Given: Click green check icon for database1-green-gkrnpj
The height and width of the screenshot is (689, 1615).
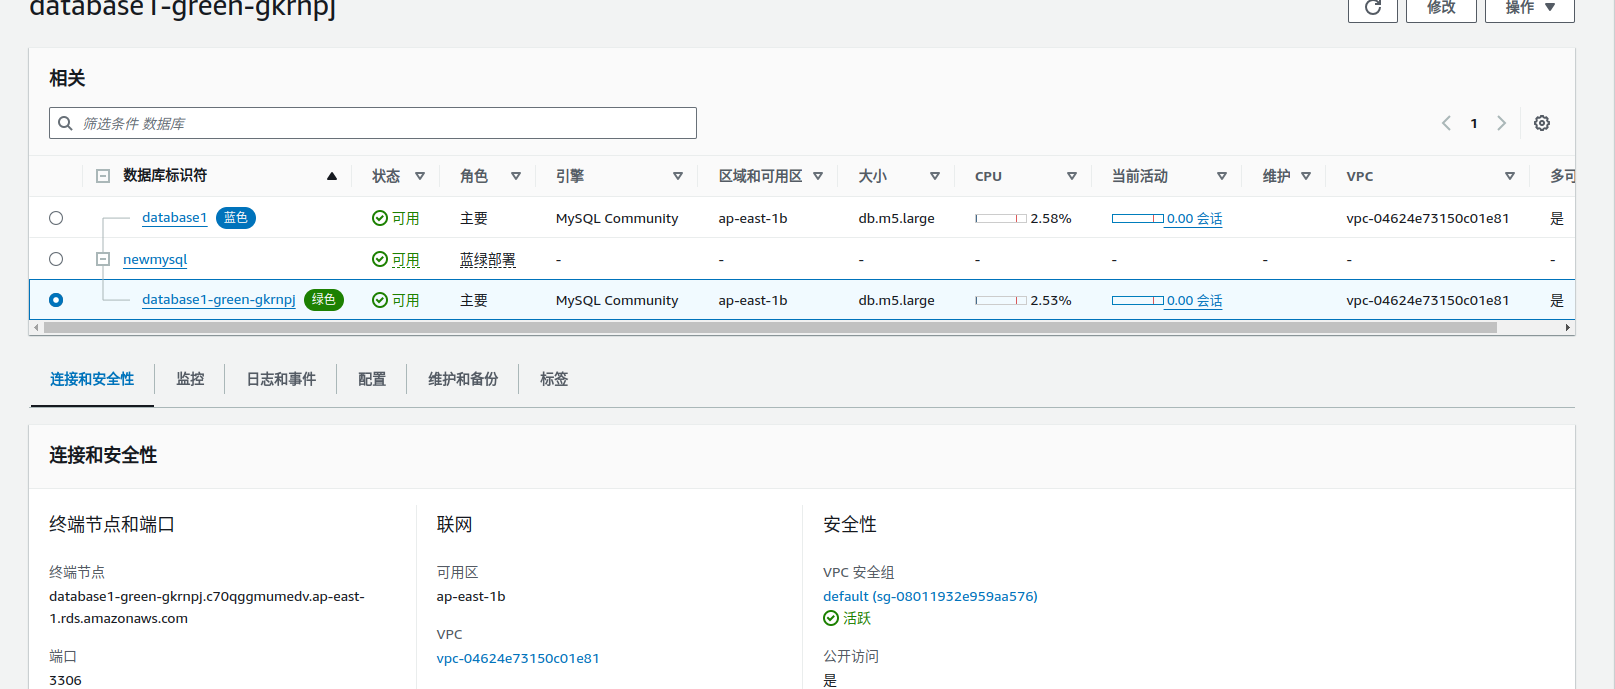Looking at the screenshot, I should tap(380, 300).
